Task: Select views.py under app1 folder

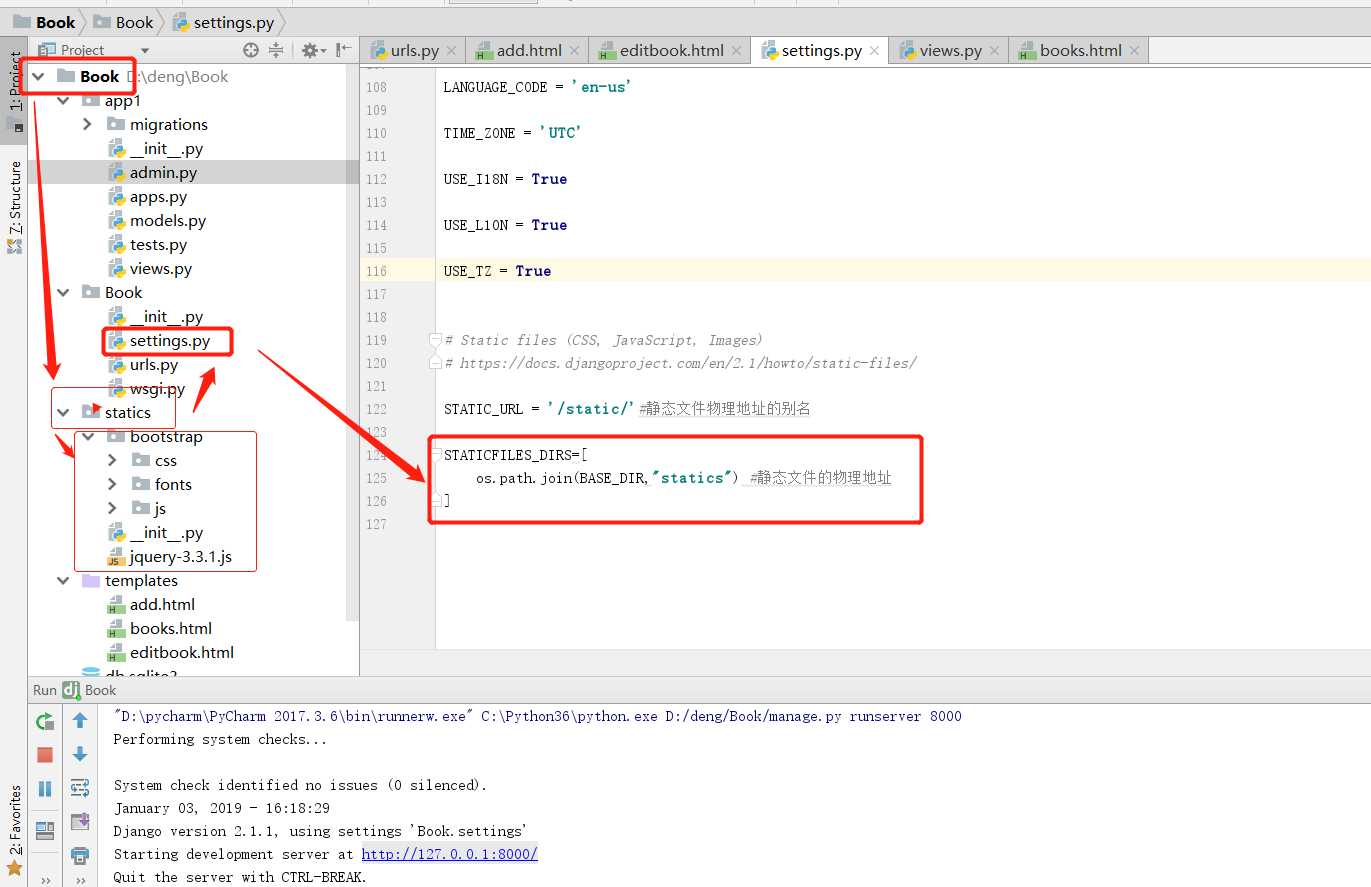Action: [x=160, y=268]
